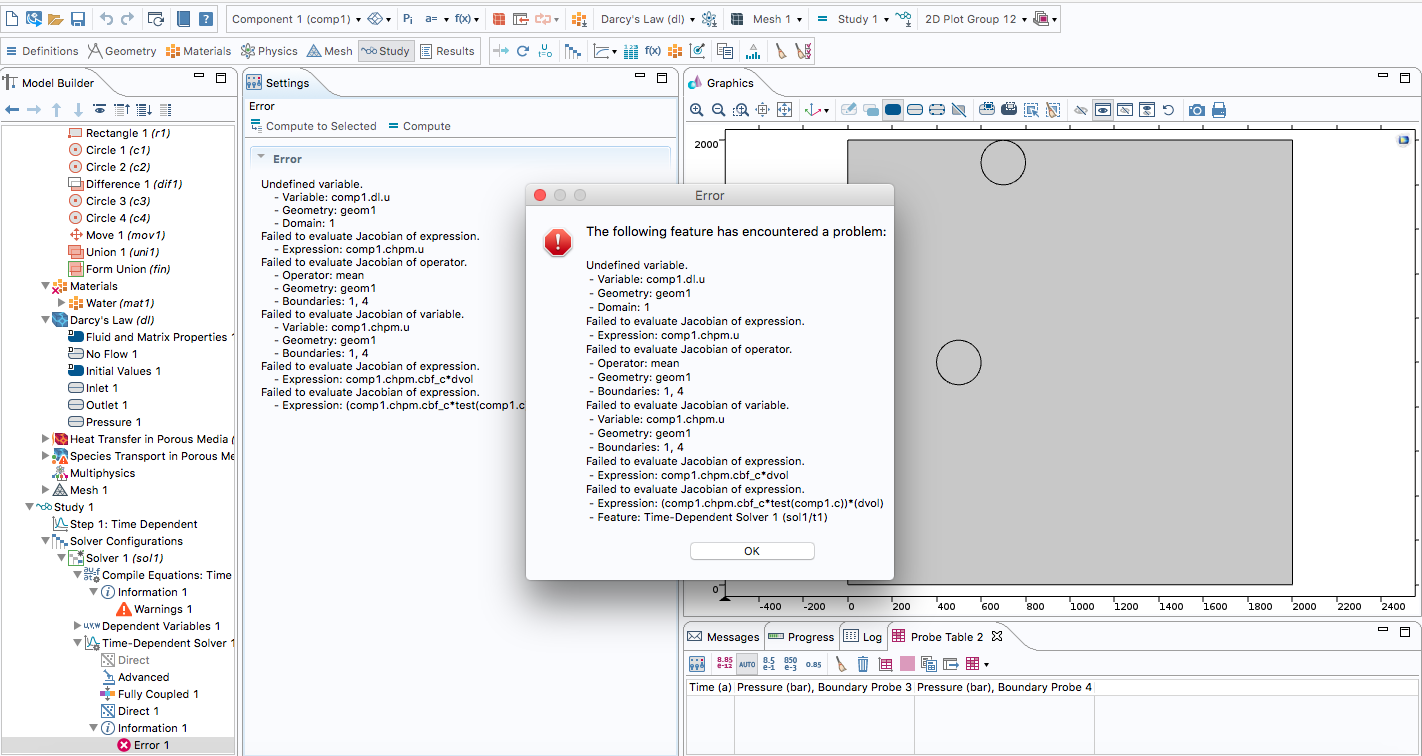Clear the probe table with broom icon
1422x756 pixels.
[x=841, y=664]
